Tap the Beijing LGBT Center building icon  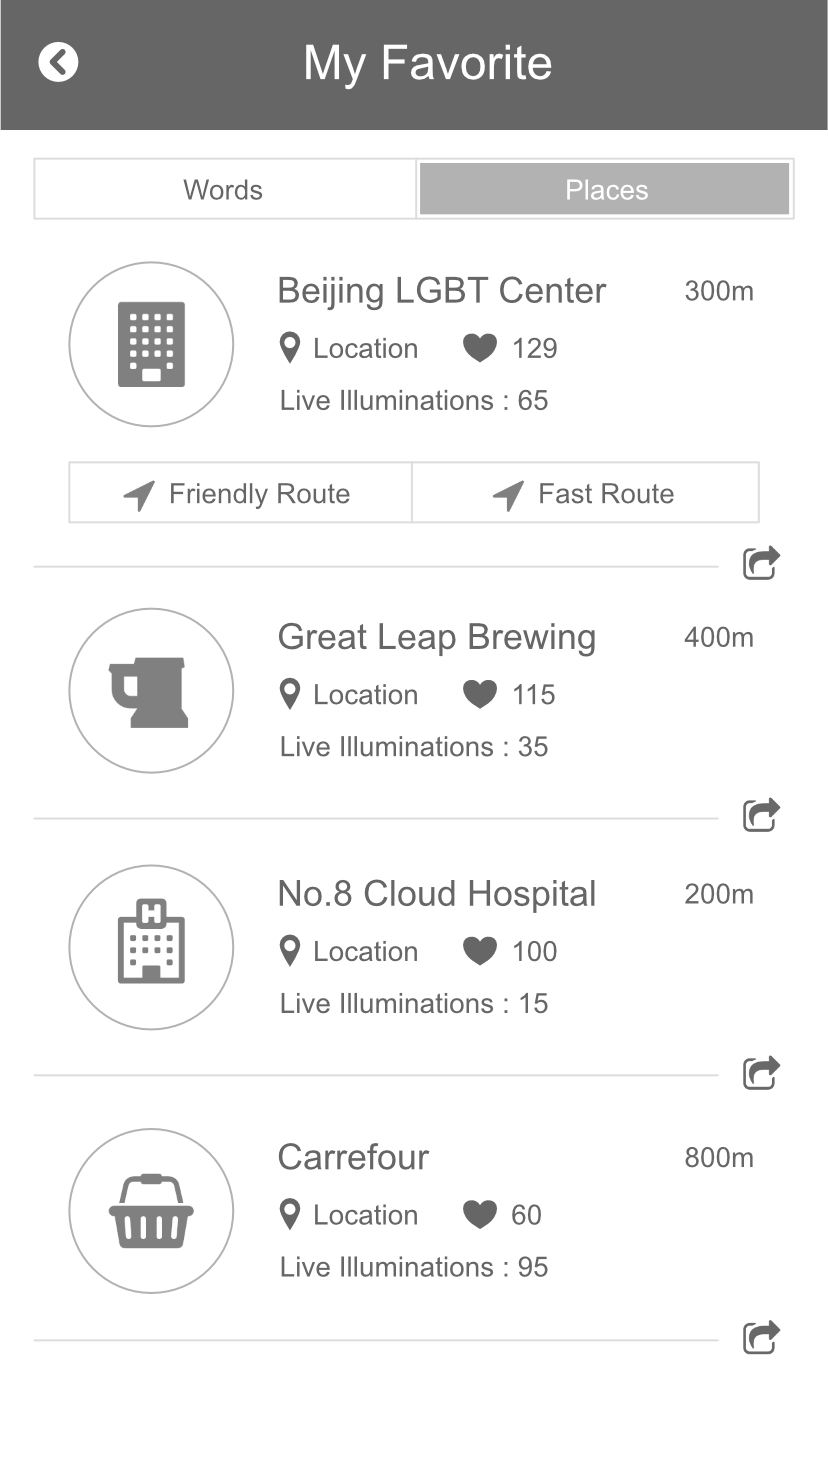click(151, 344)
